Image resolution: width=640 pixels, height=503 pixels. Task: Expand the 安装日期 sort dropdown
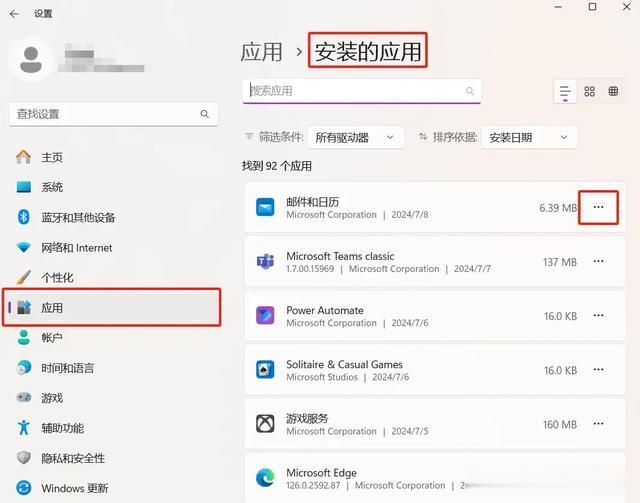529,138
